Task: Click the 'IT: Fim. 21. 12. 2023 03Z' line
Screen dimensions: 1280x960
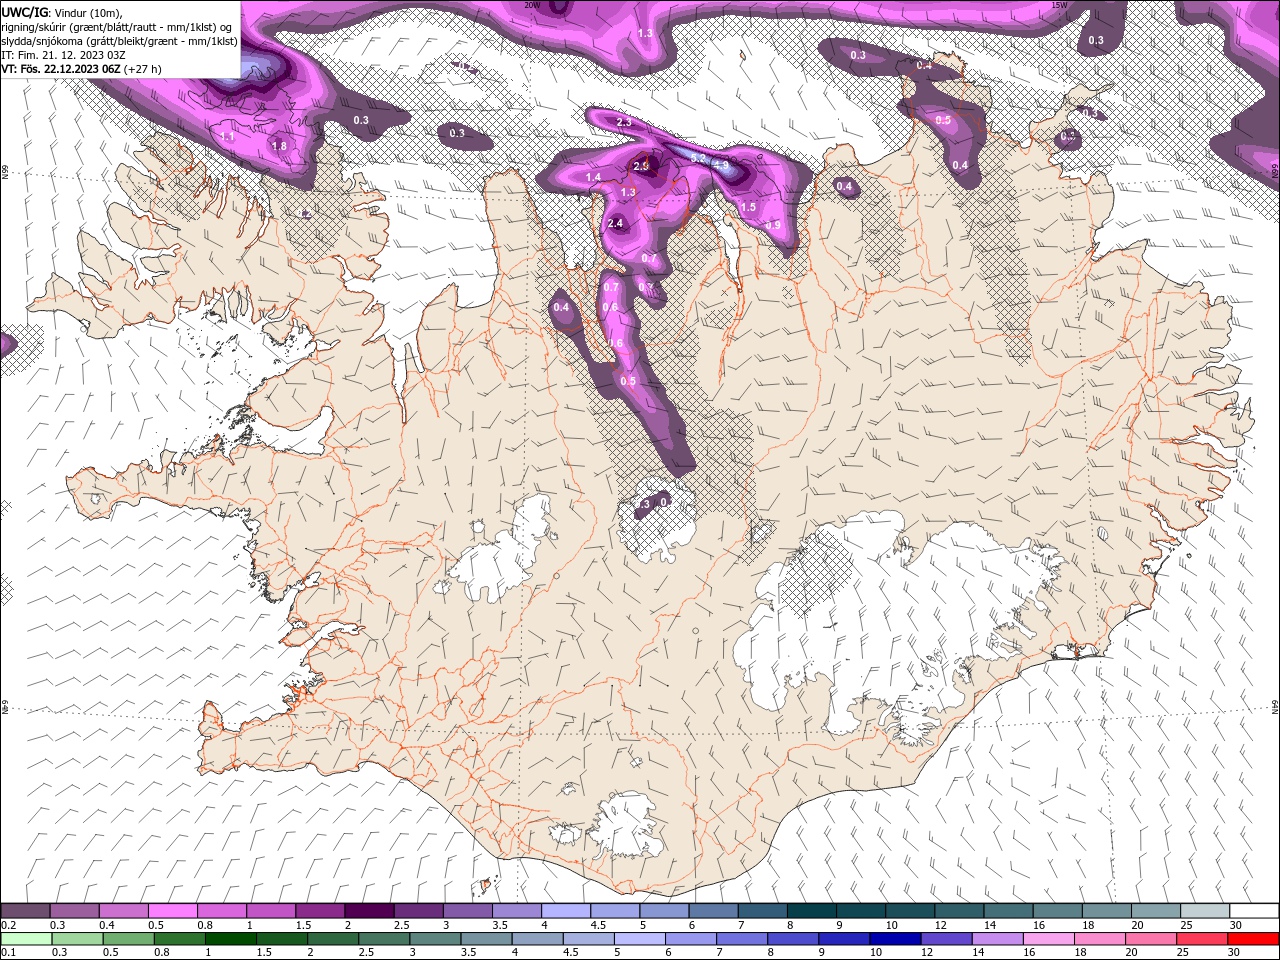Action: [63, 55]
